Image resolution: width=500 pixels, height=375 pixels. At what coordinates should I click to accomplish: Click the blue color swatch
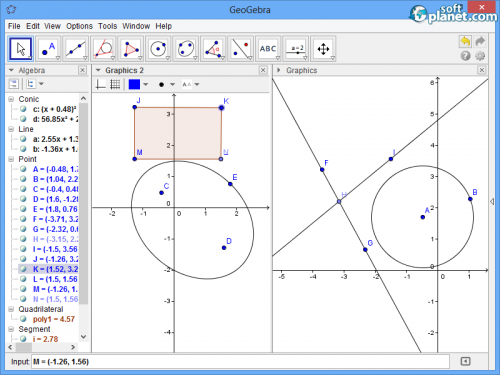(x=134, y=84)
